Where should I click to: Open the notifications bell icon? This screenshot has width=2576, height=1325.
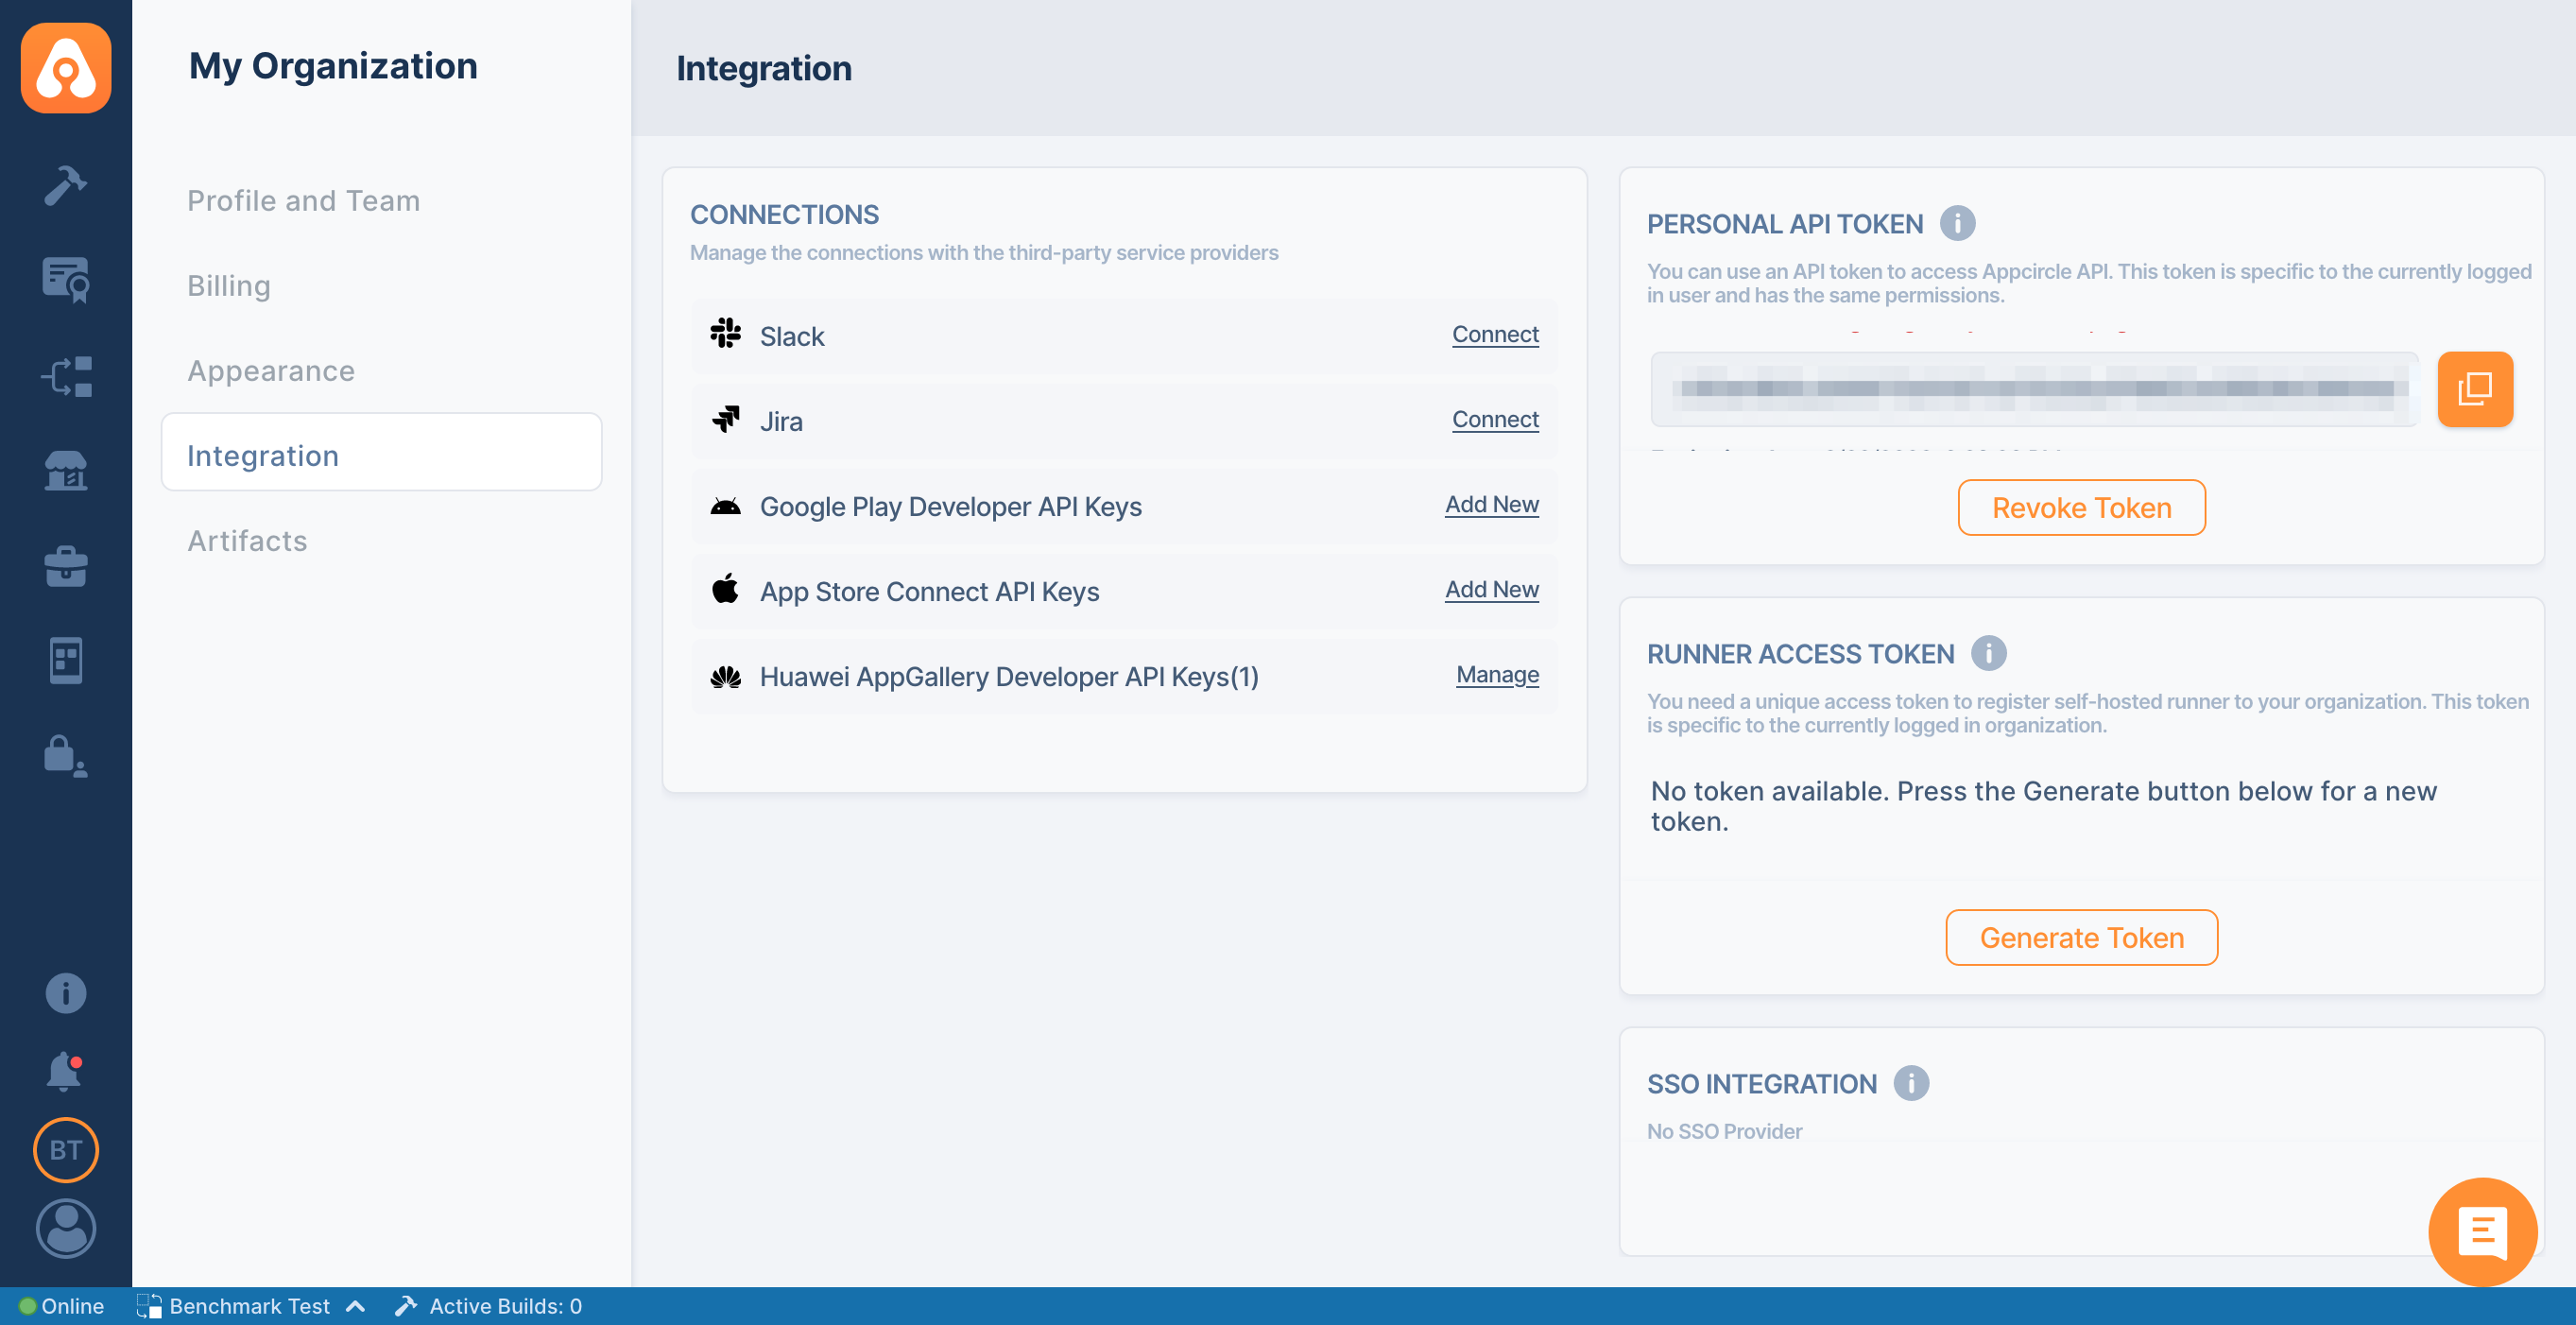tap(64, 1071)
